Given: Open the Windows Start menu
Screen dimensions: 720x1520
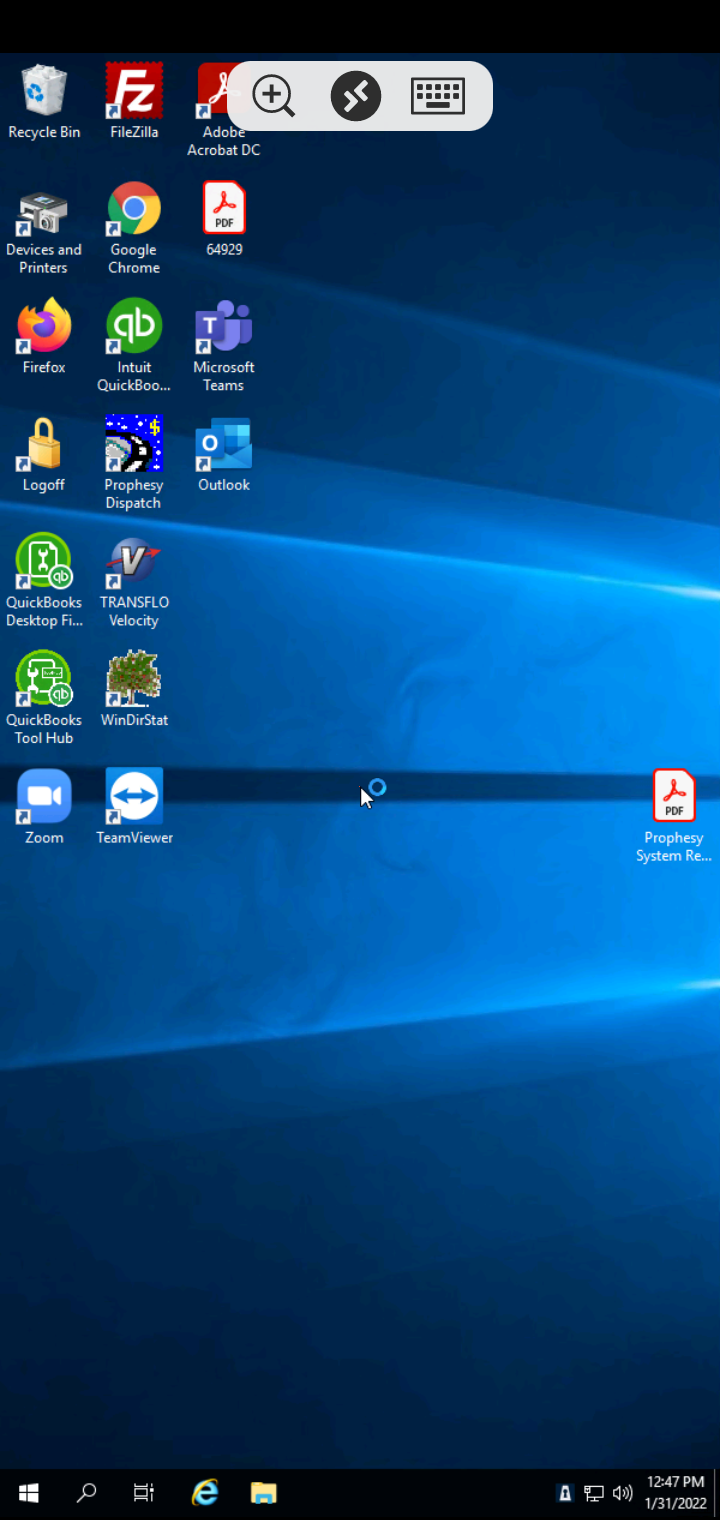Looking at the screenshot, I should pyautogui.click(x=29, y=1494).
